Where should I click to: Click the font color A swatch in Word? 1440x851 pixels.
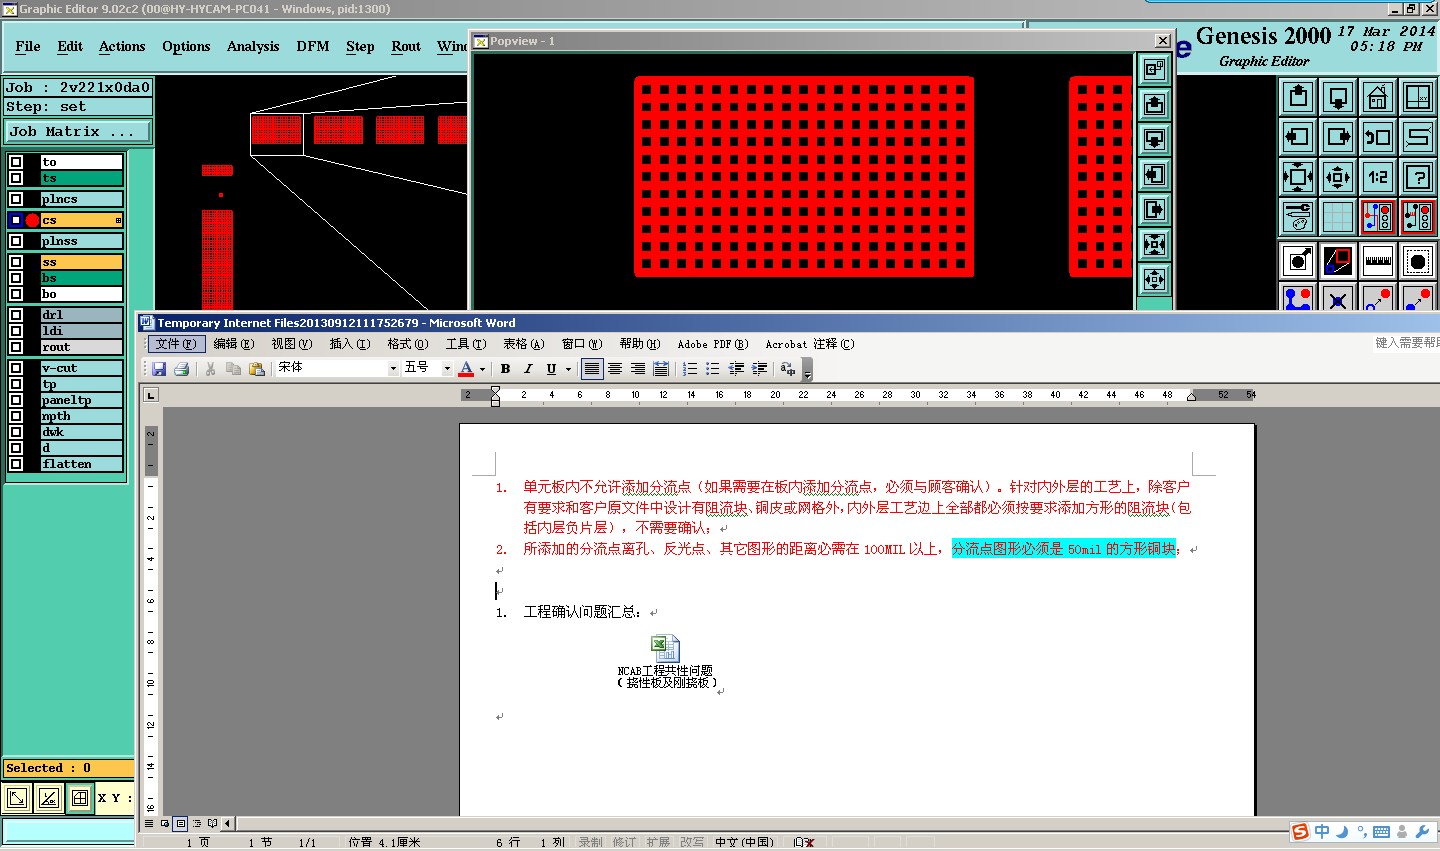(466, 369)
